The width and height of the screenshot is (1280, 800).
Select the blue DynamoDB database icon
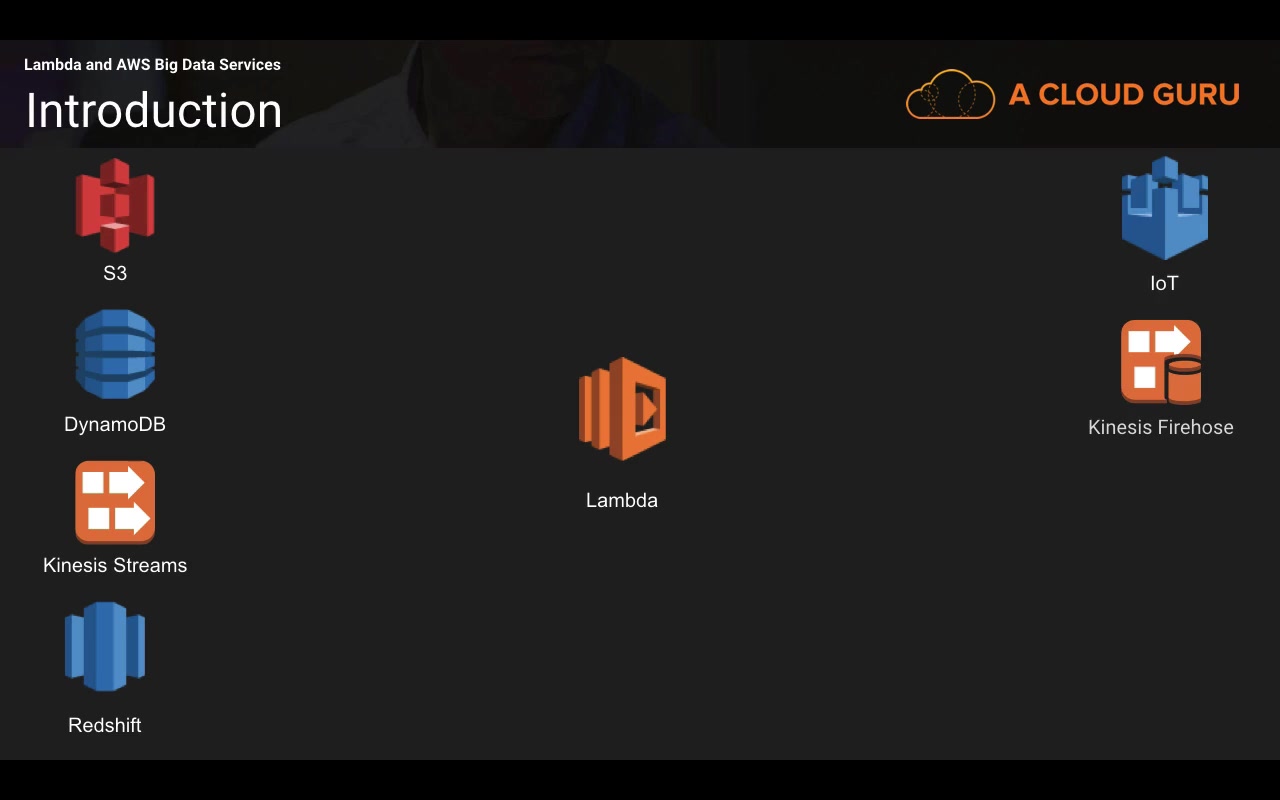(115, 354)
